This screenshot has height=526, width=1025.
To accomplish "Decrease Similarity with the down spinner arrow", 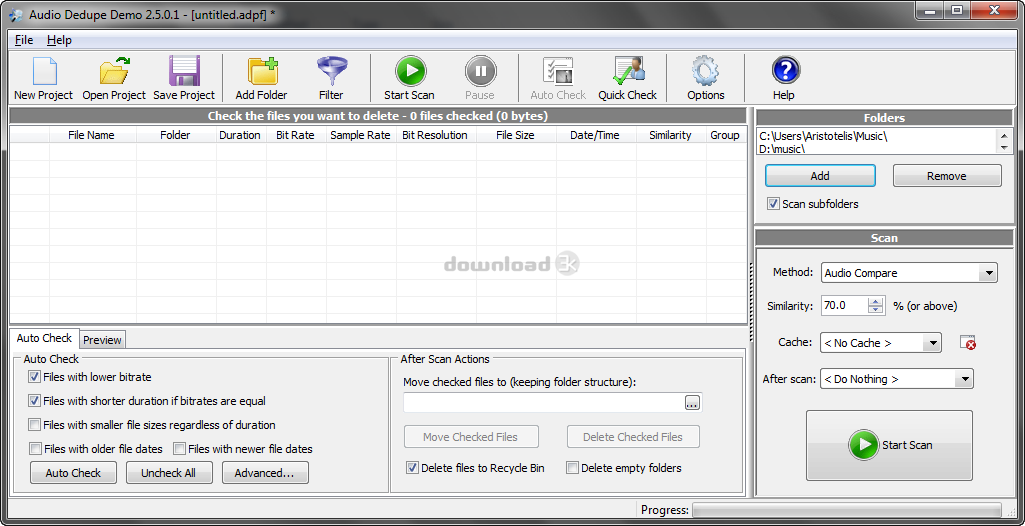I will pos(875,310).
